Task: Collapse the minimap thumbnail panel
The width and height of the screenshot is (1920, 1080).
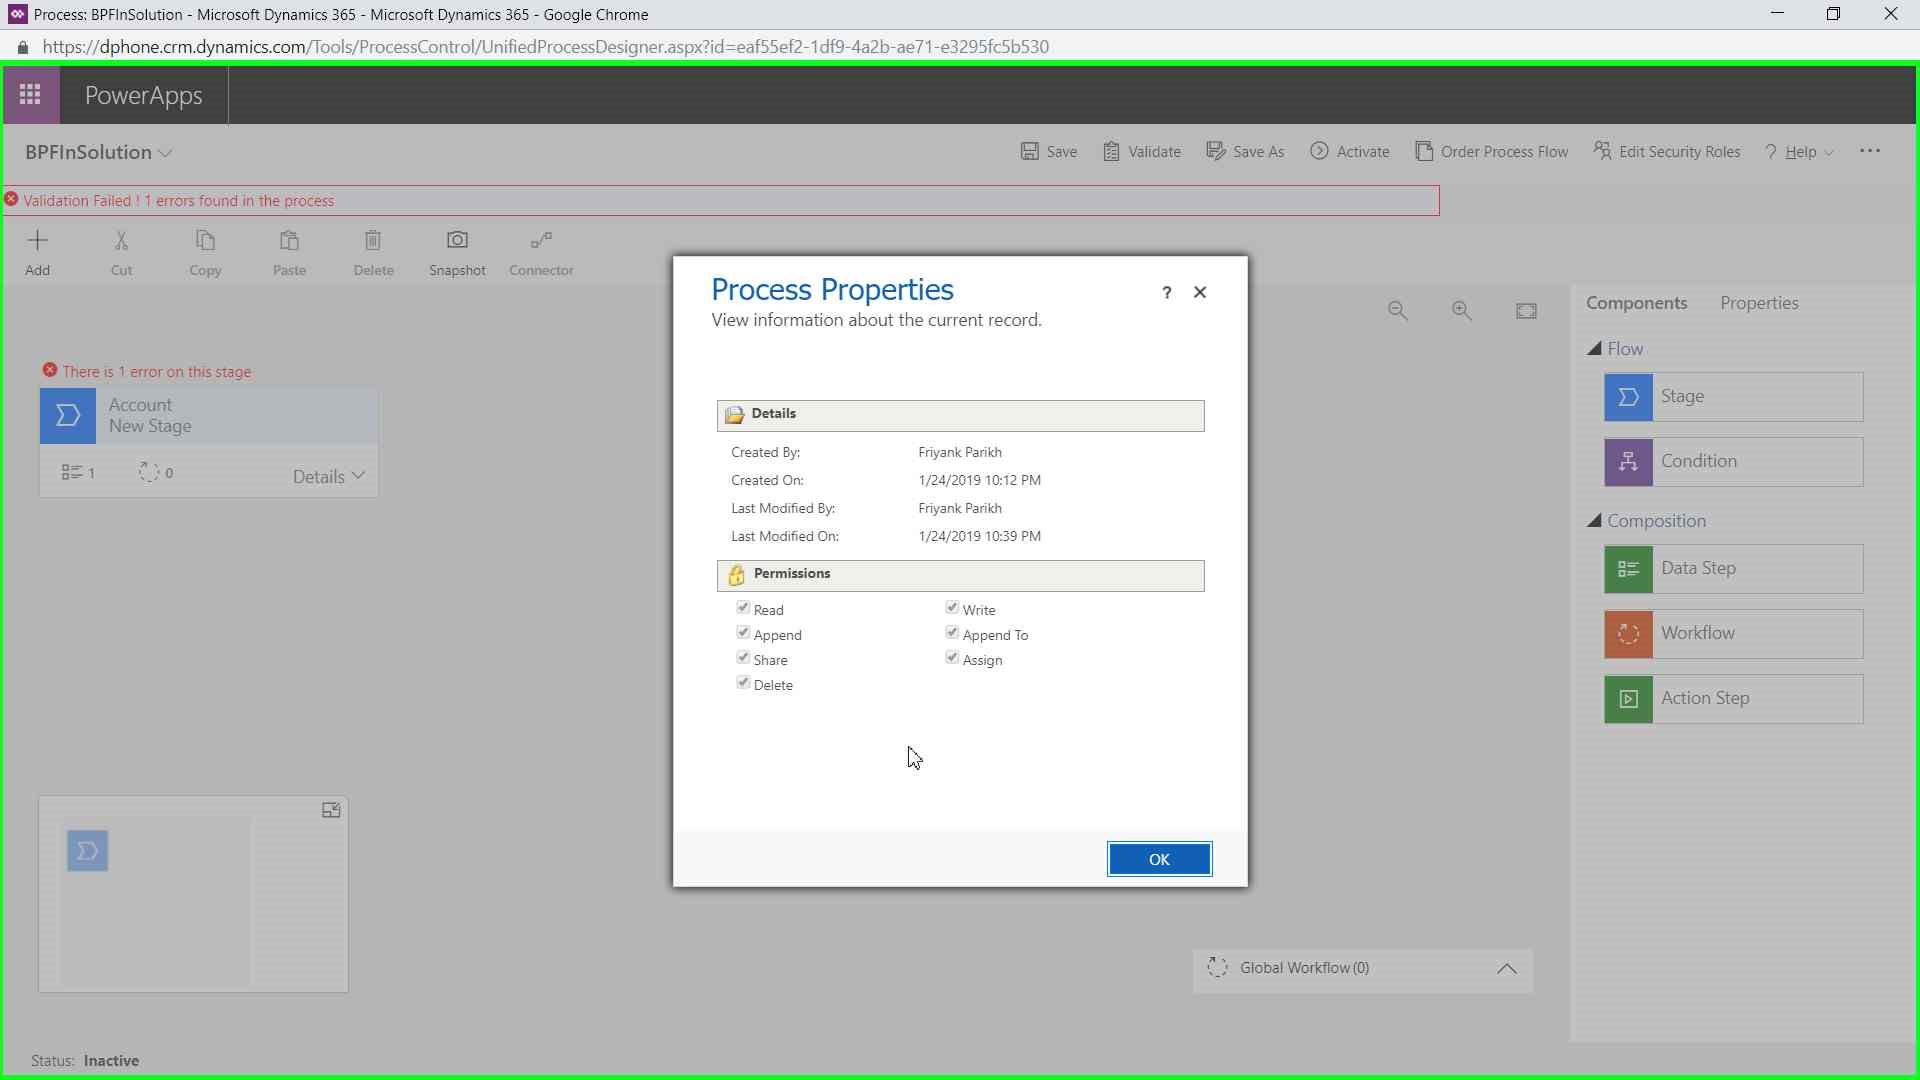Action: (x=331, y=810)
